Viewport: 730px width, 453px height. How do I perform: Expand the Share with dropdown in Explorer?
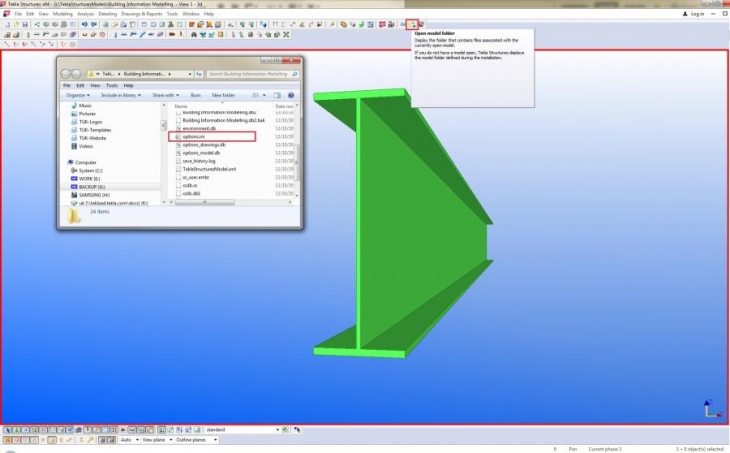pos(165,95)
